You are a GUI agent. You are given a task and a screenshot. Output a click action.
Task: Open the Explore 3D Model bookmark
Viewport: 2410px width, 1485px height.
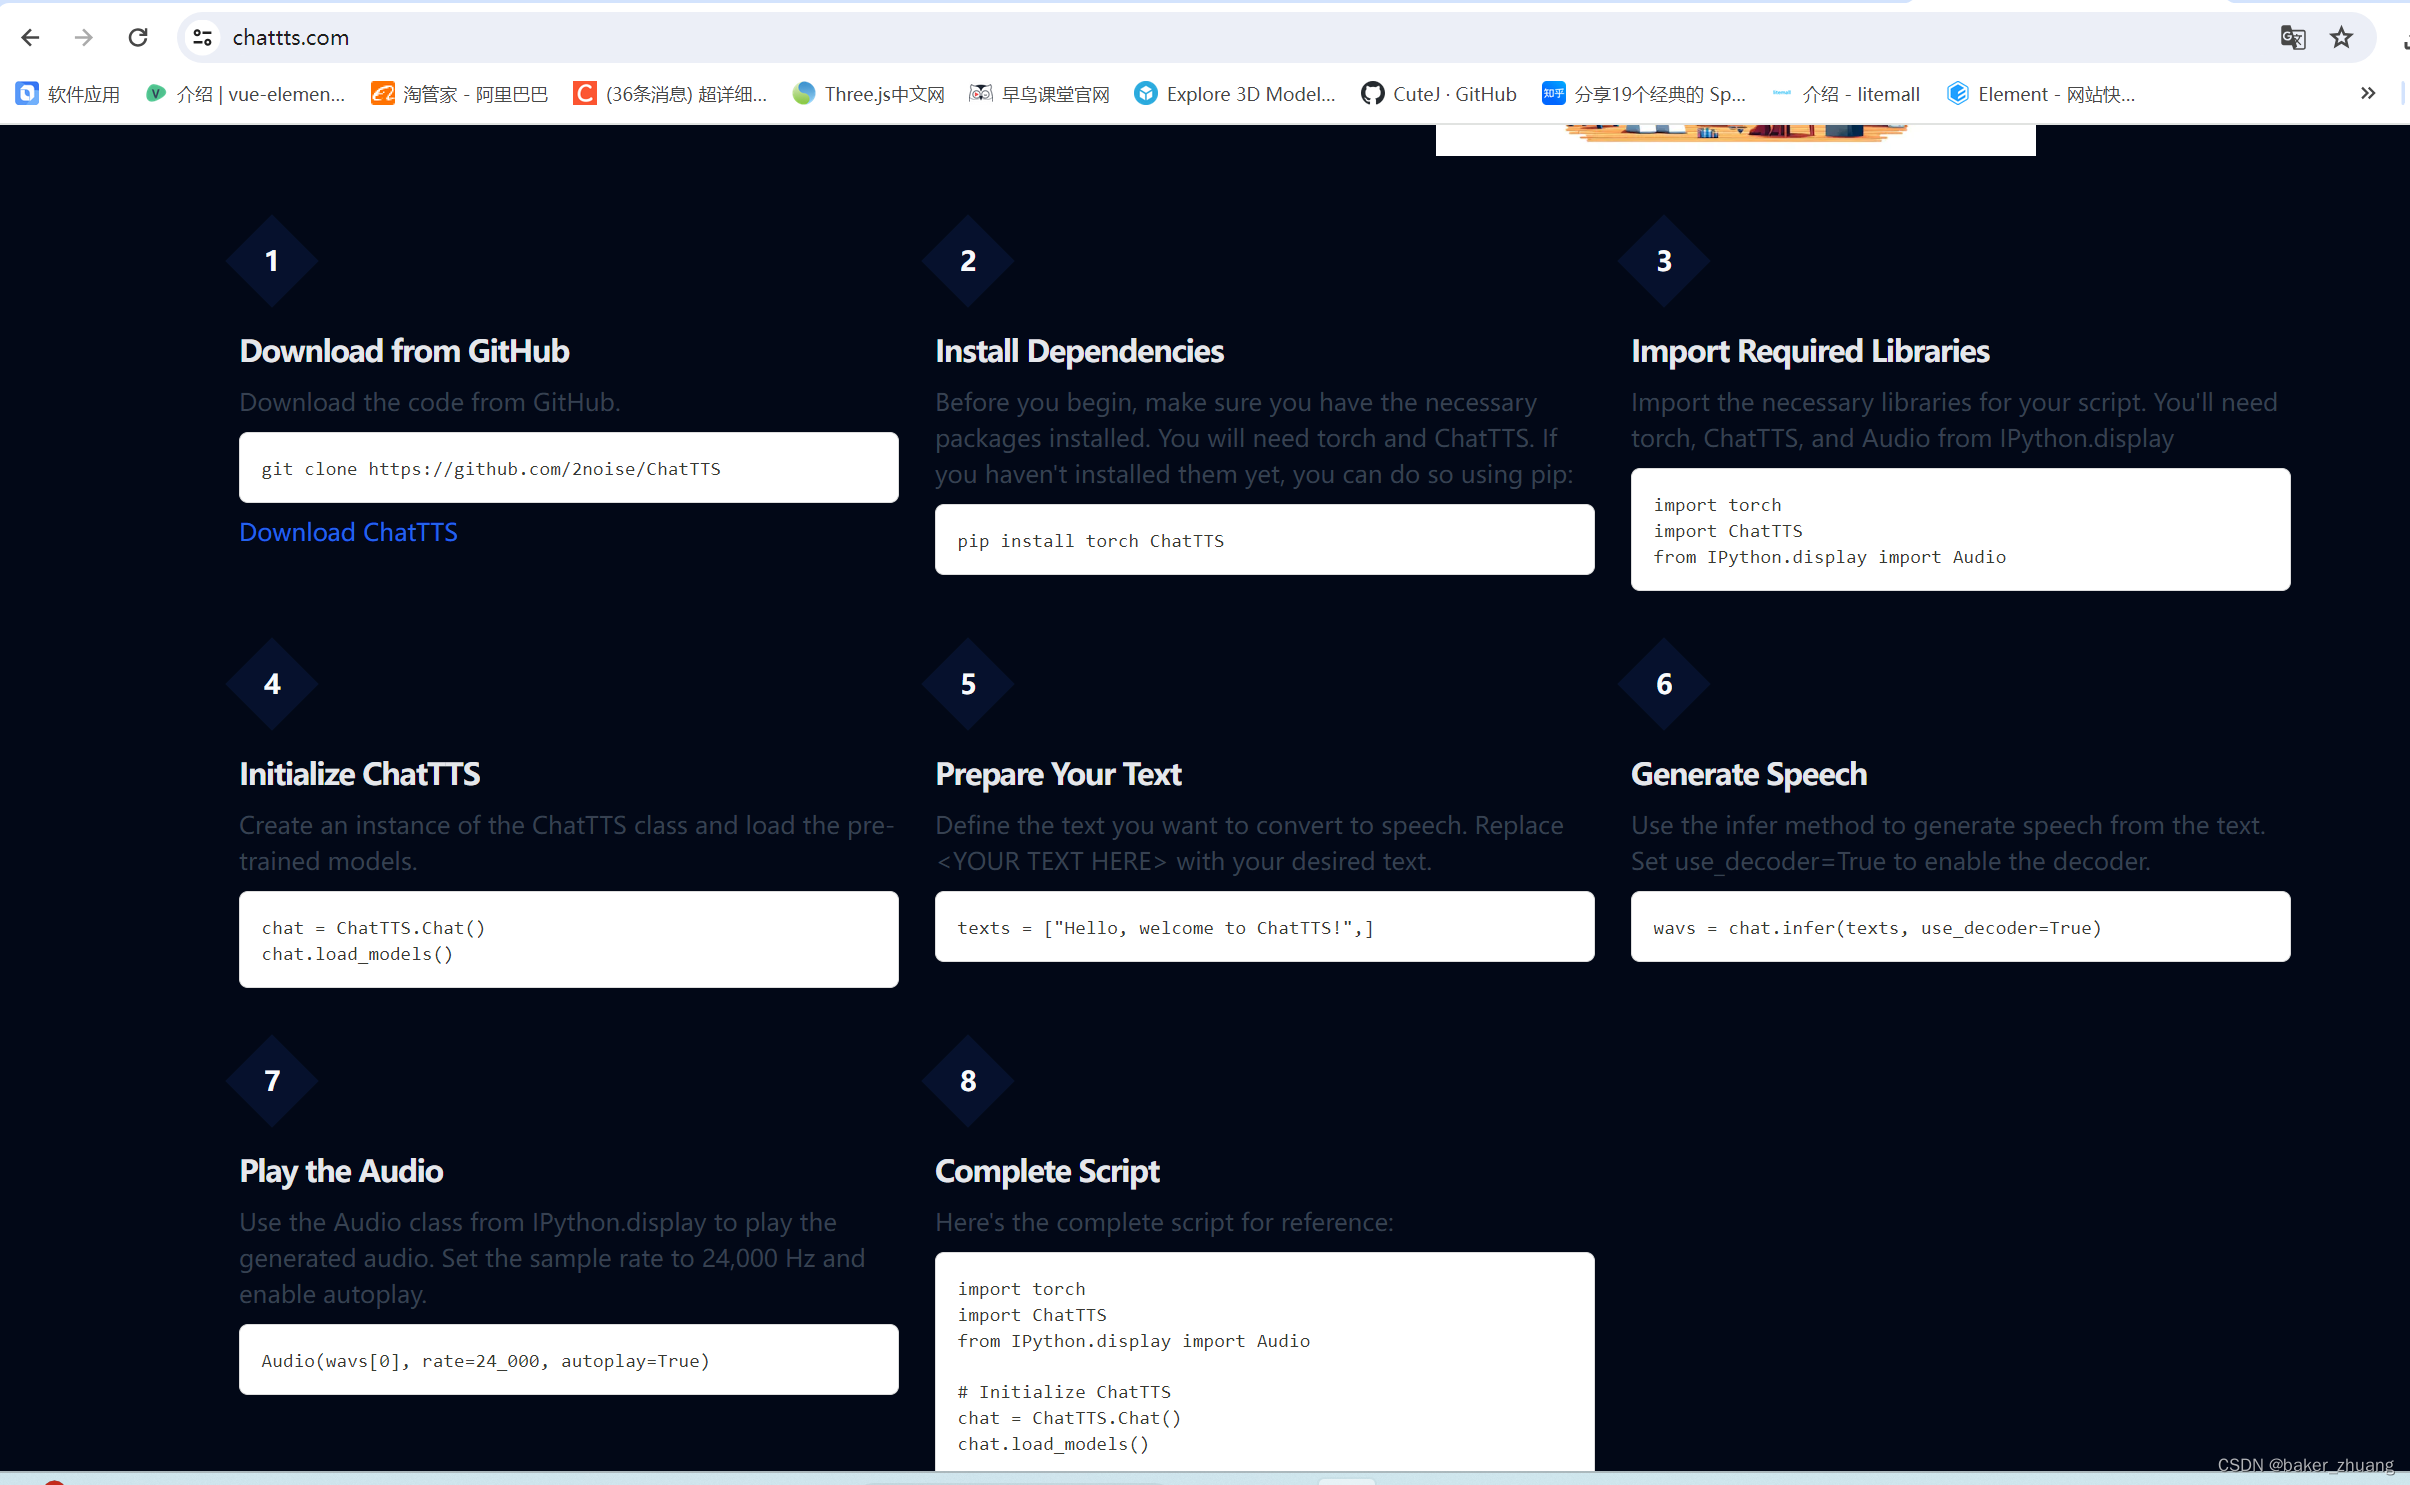(x=1235, y=94)
